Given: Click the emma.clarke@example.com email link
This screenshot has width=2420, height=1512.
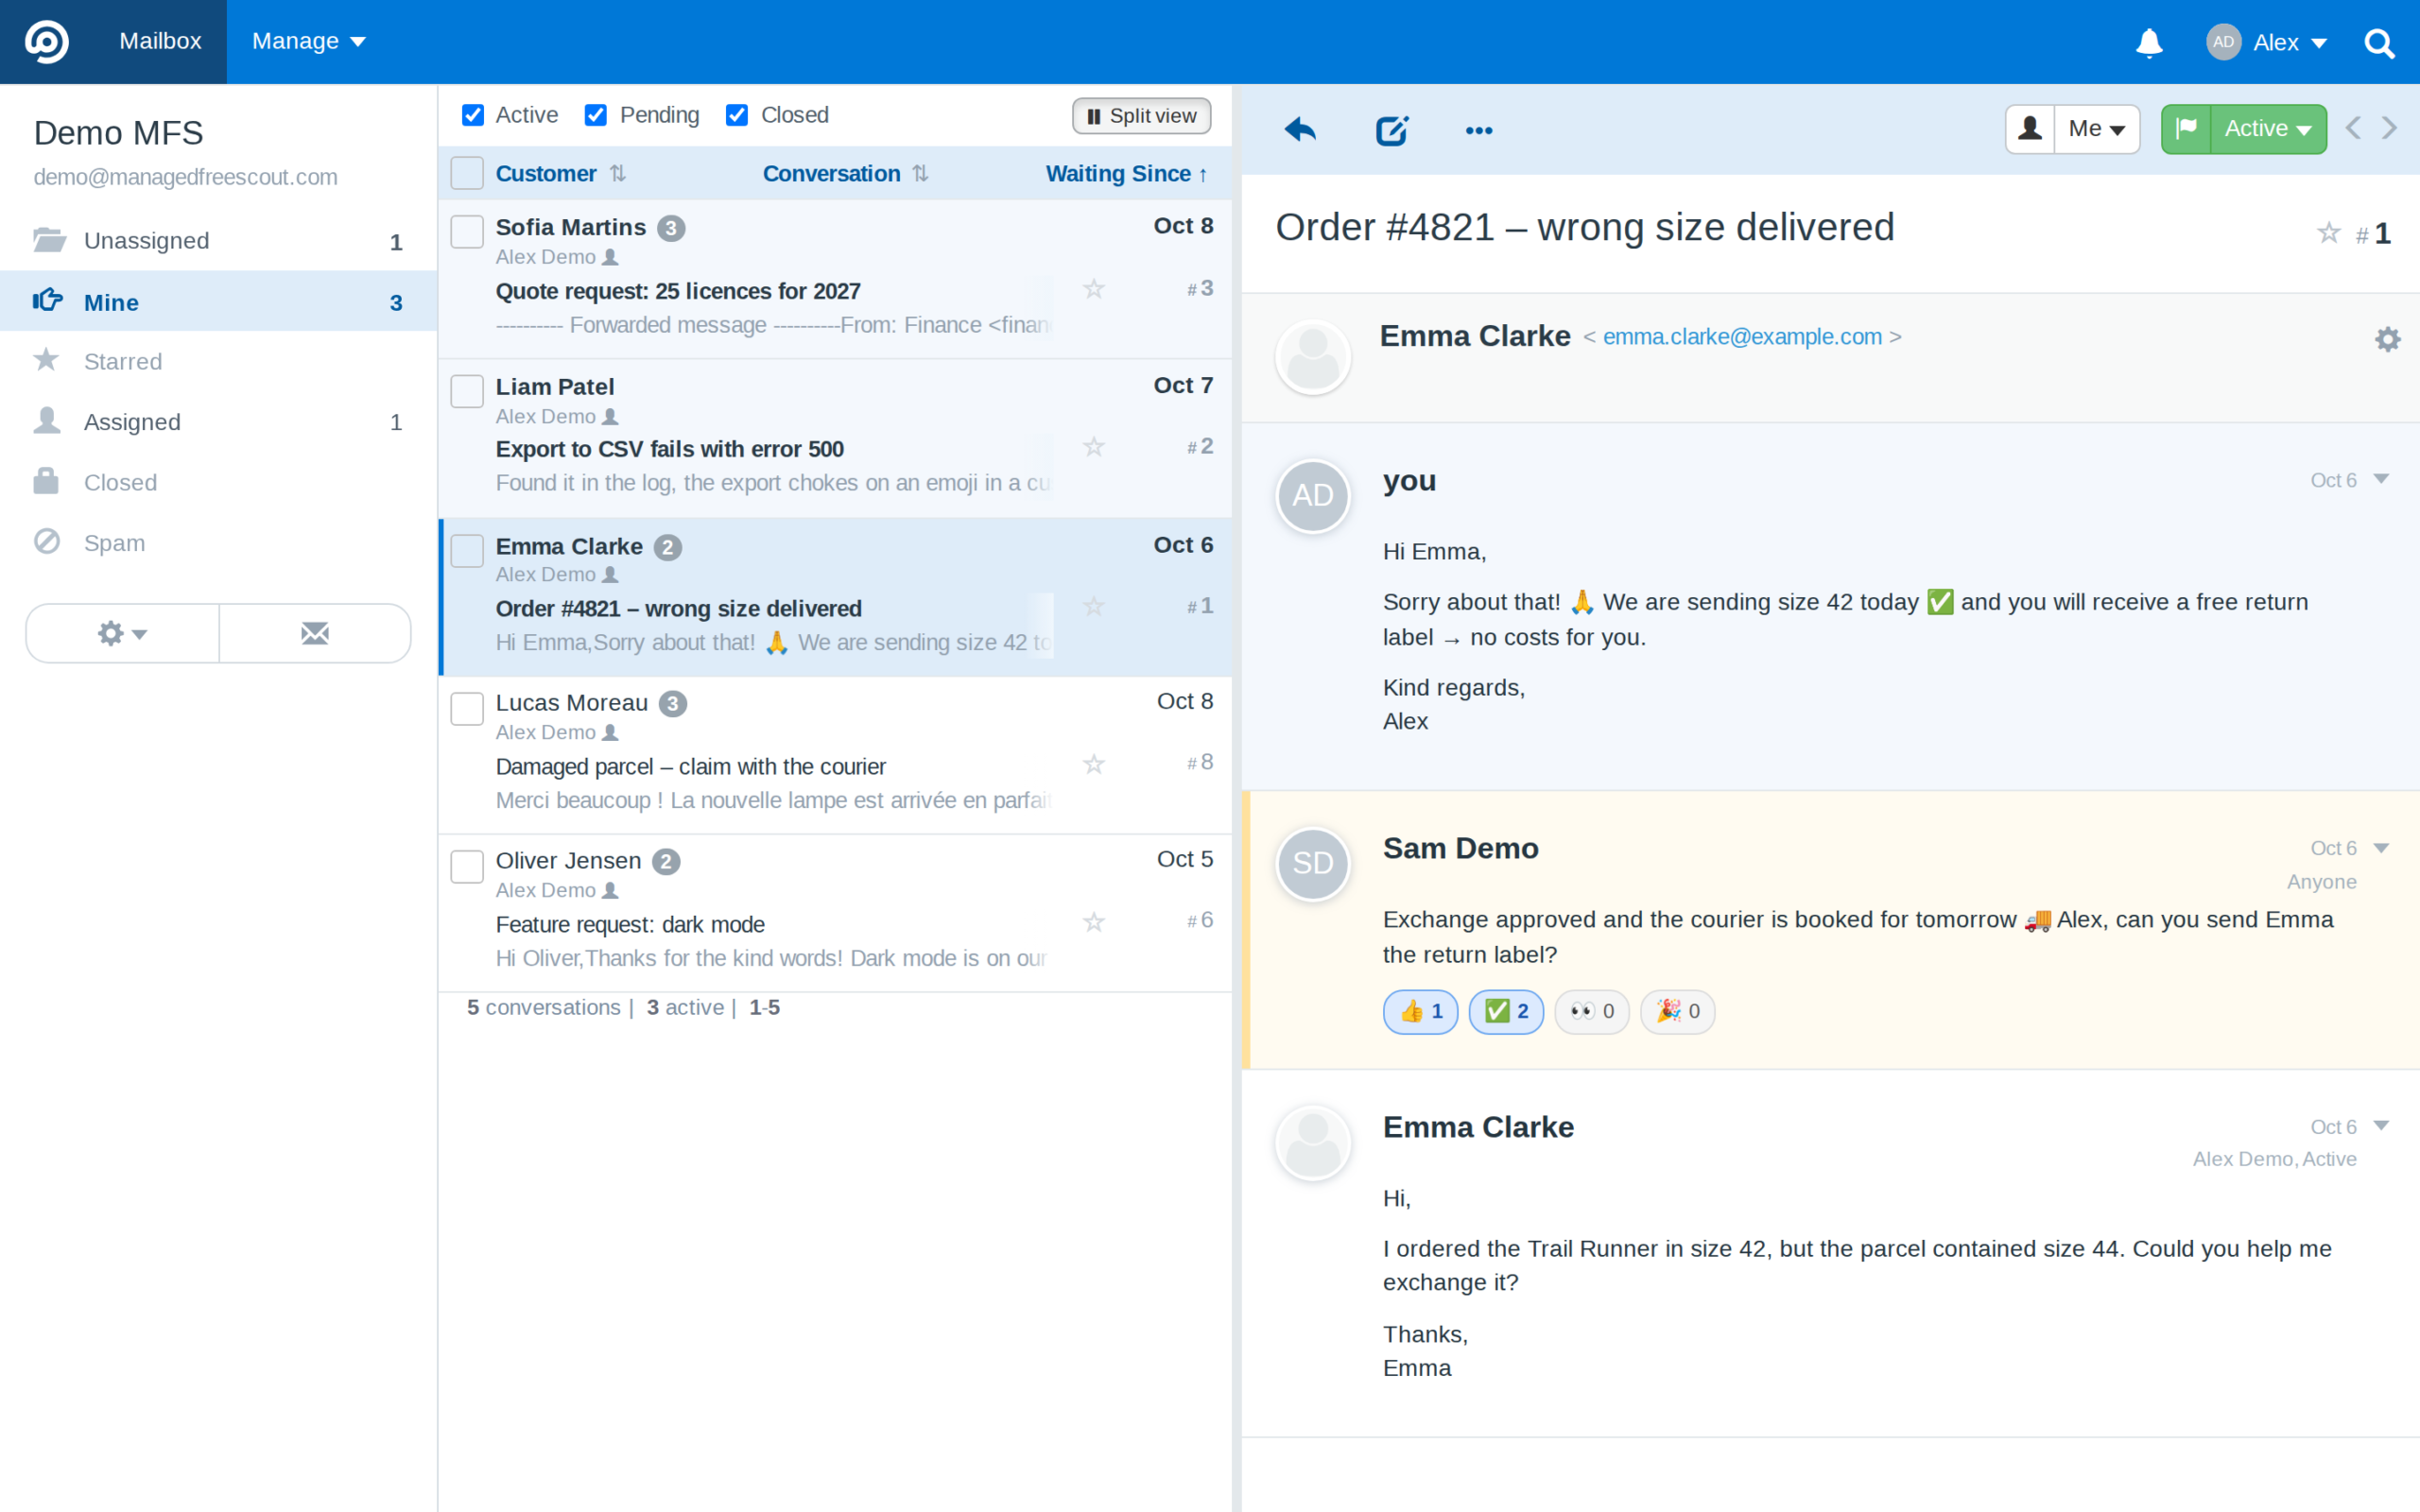Looking at the screenshot, I should [x=1742, y=337].
